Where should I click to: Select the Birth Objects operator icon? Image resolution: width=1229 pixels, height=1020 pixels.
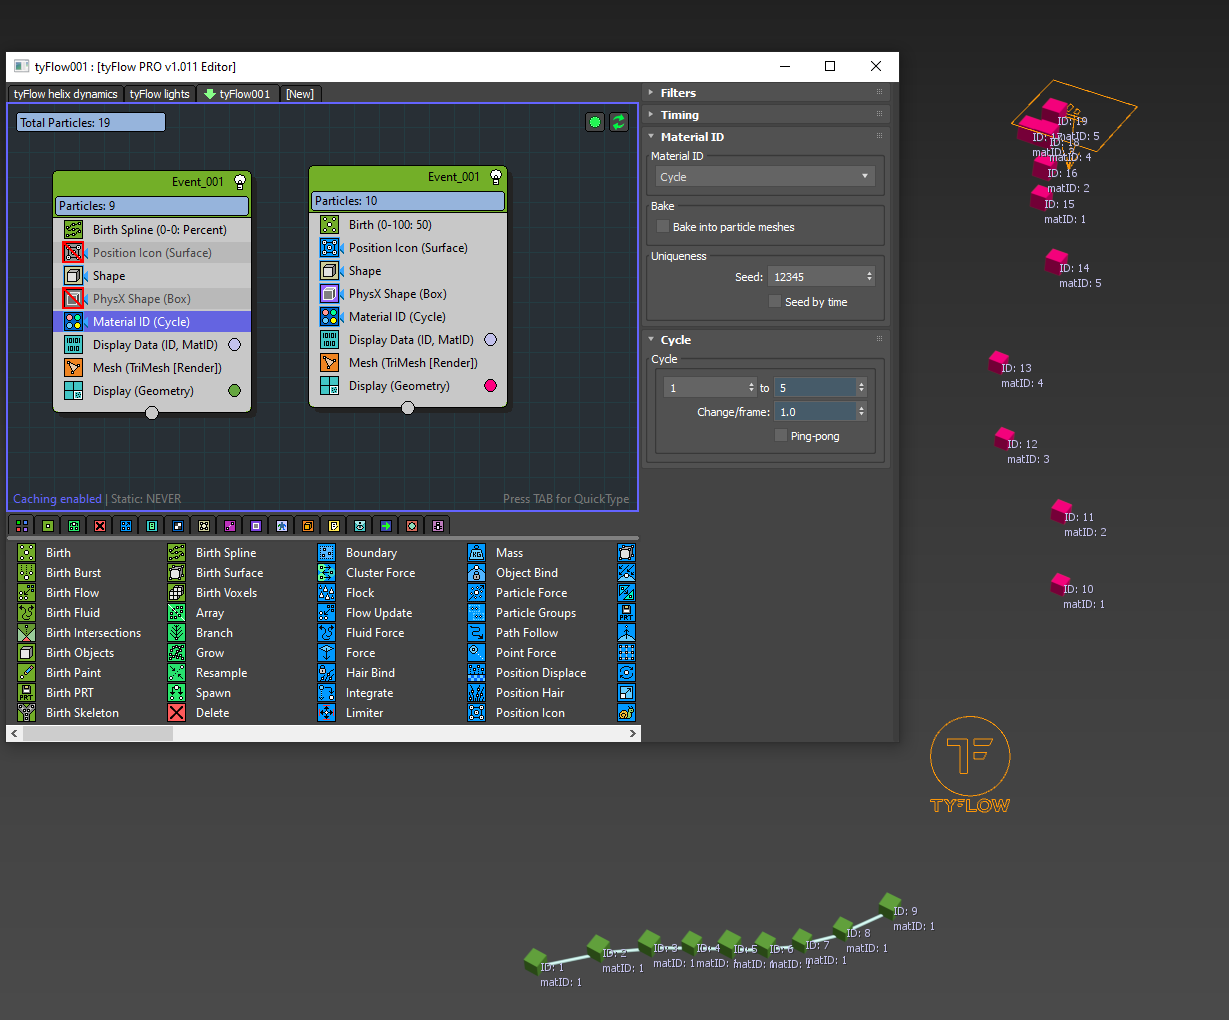click(x=27, y=653)
